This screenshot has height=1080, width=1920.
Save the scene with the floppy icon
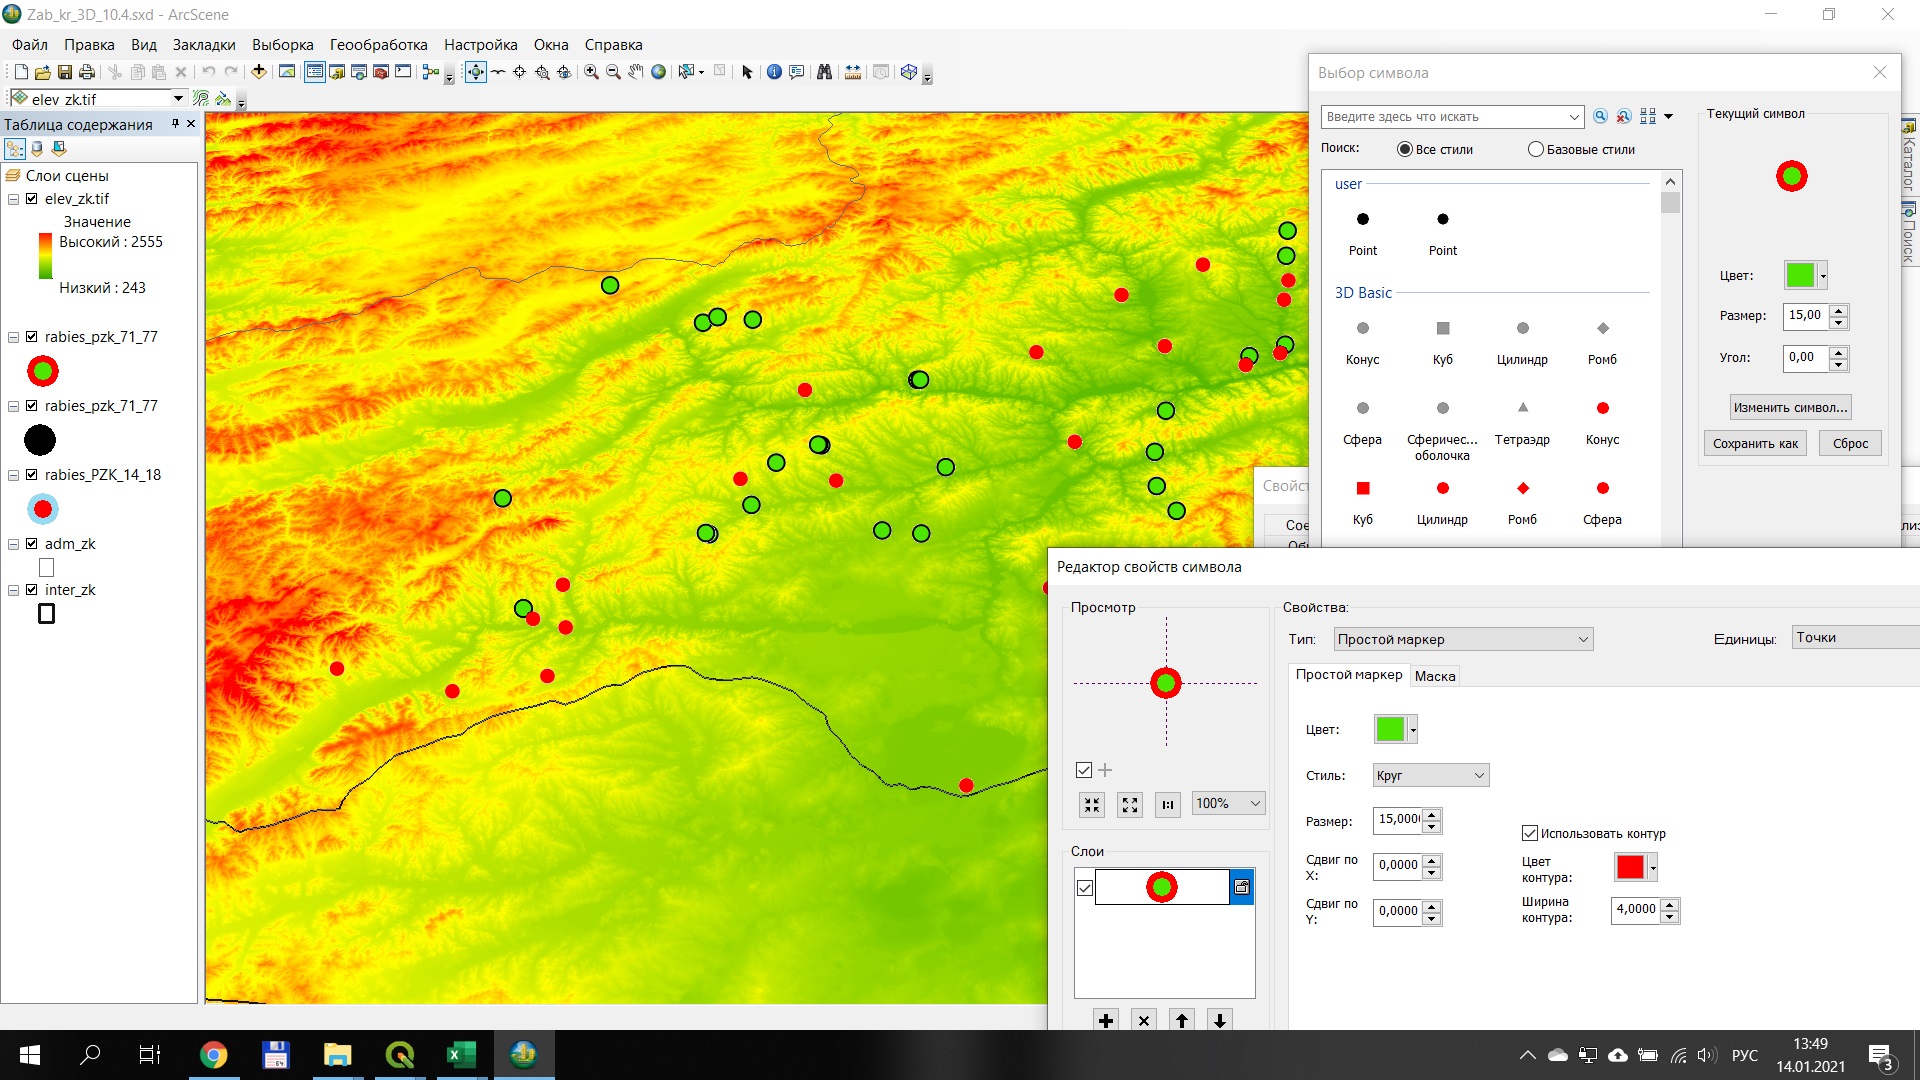click(x=65, y=72)
